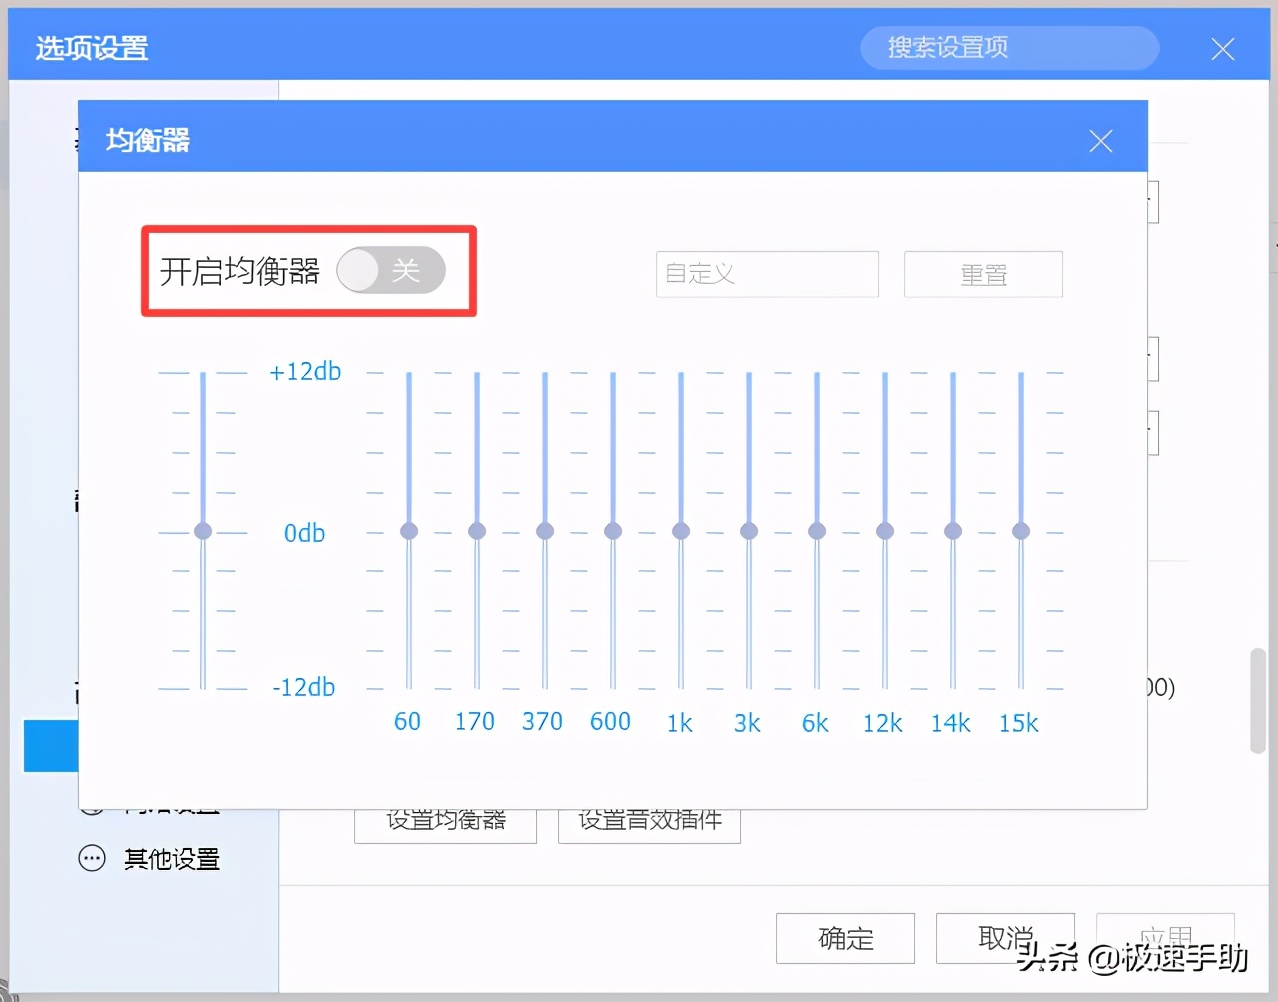Open plugin settings via 设置音效插件 button
The width and height of the screenshot is (1278, 1002).
(648, 820)
